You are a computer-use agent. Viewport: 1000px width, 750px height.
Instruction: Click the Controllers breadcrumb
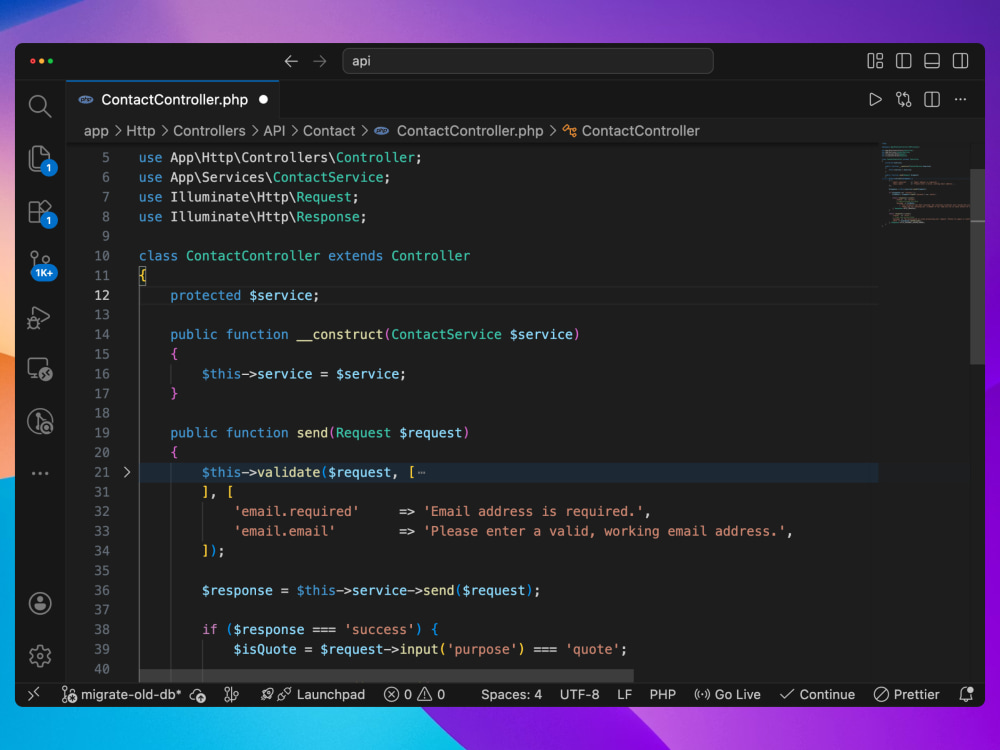pyautogui.click(x=209, y=131)
